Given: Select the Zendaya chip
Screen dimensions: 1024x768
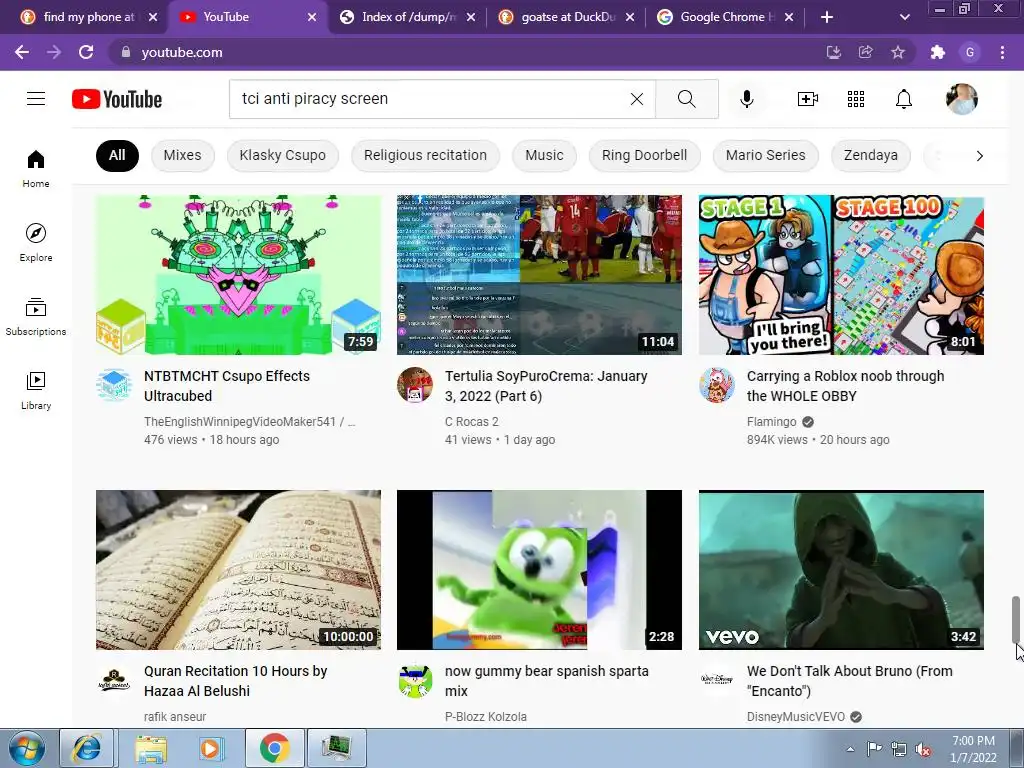Looking at the screenshot, I should click(871, 155).
